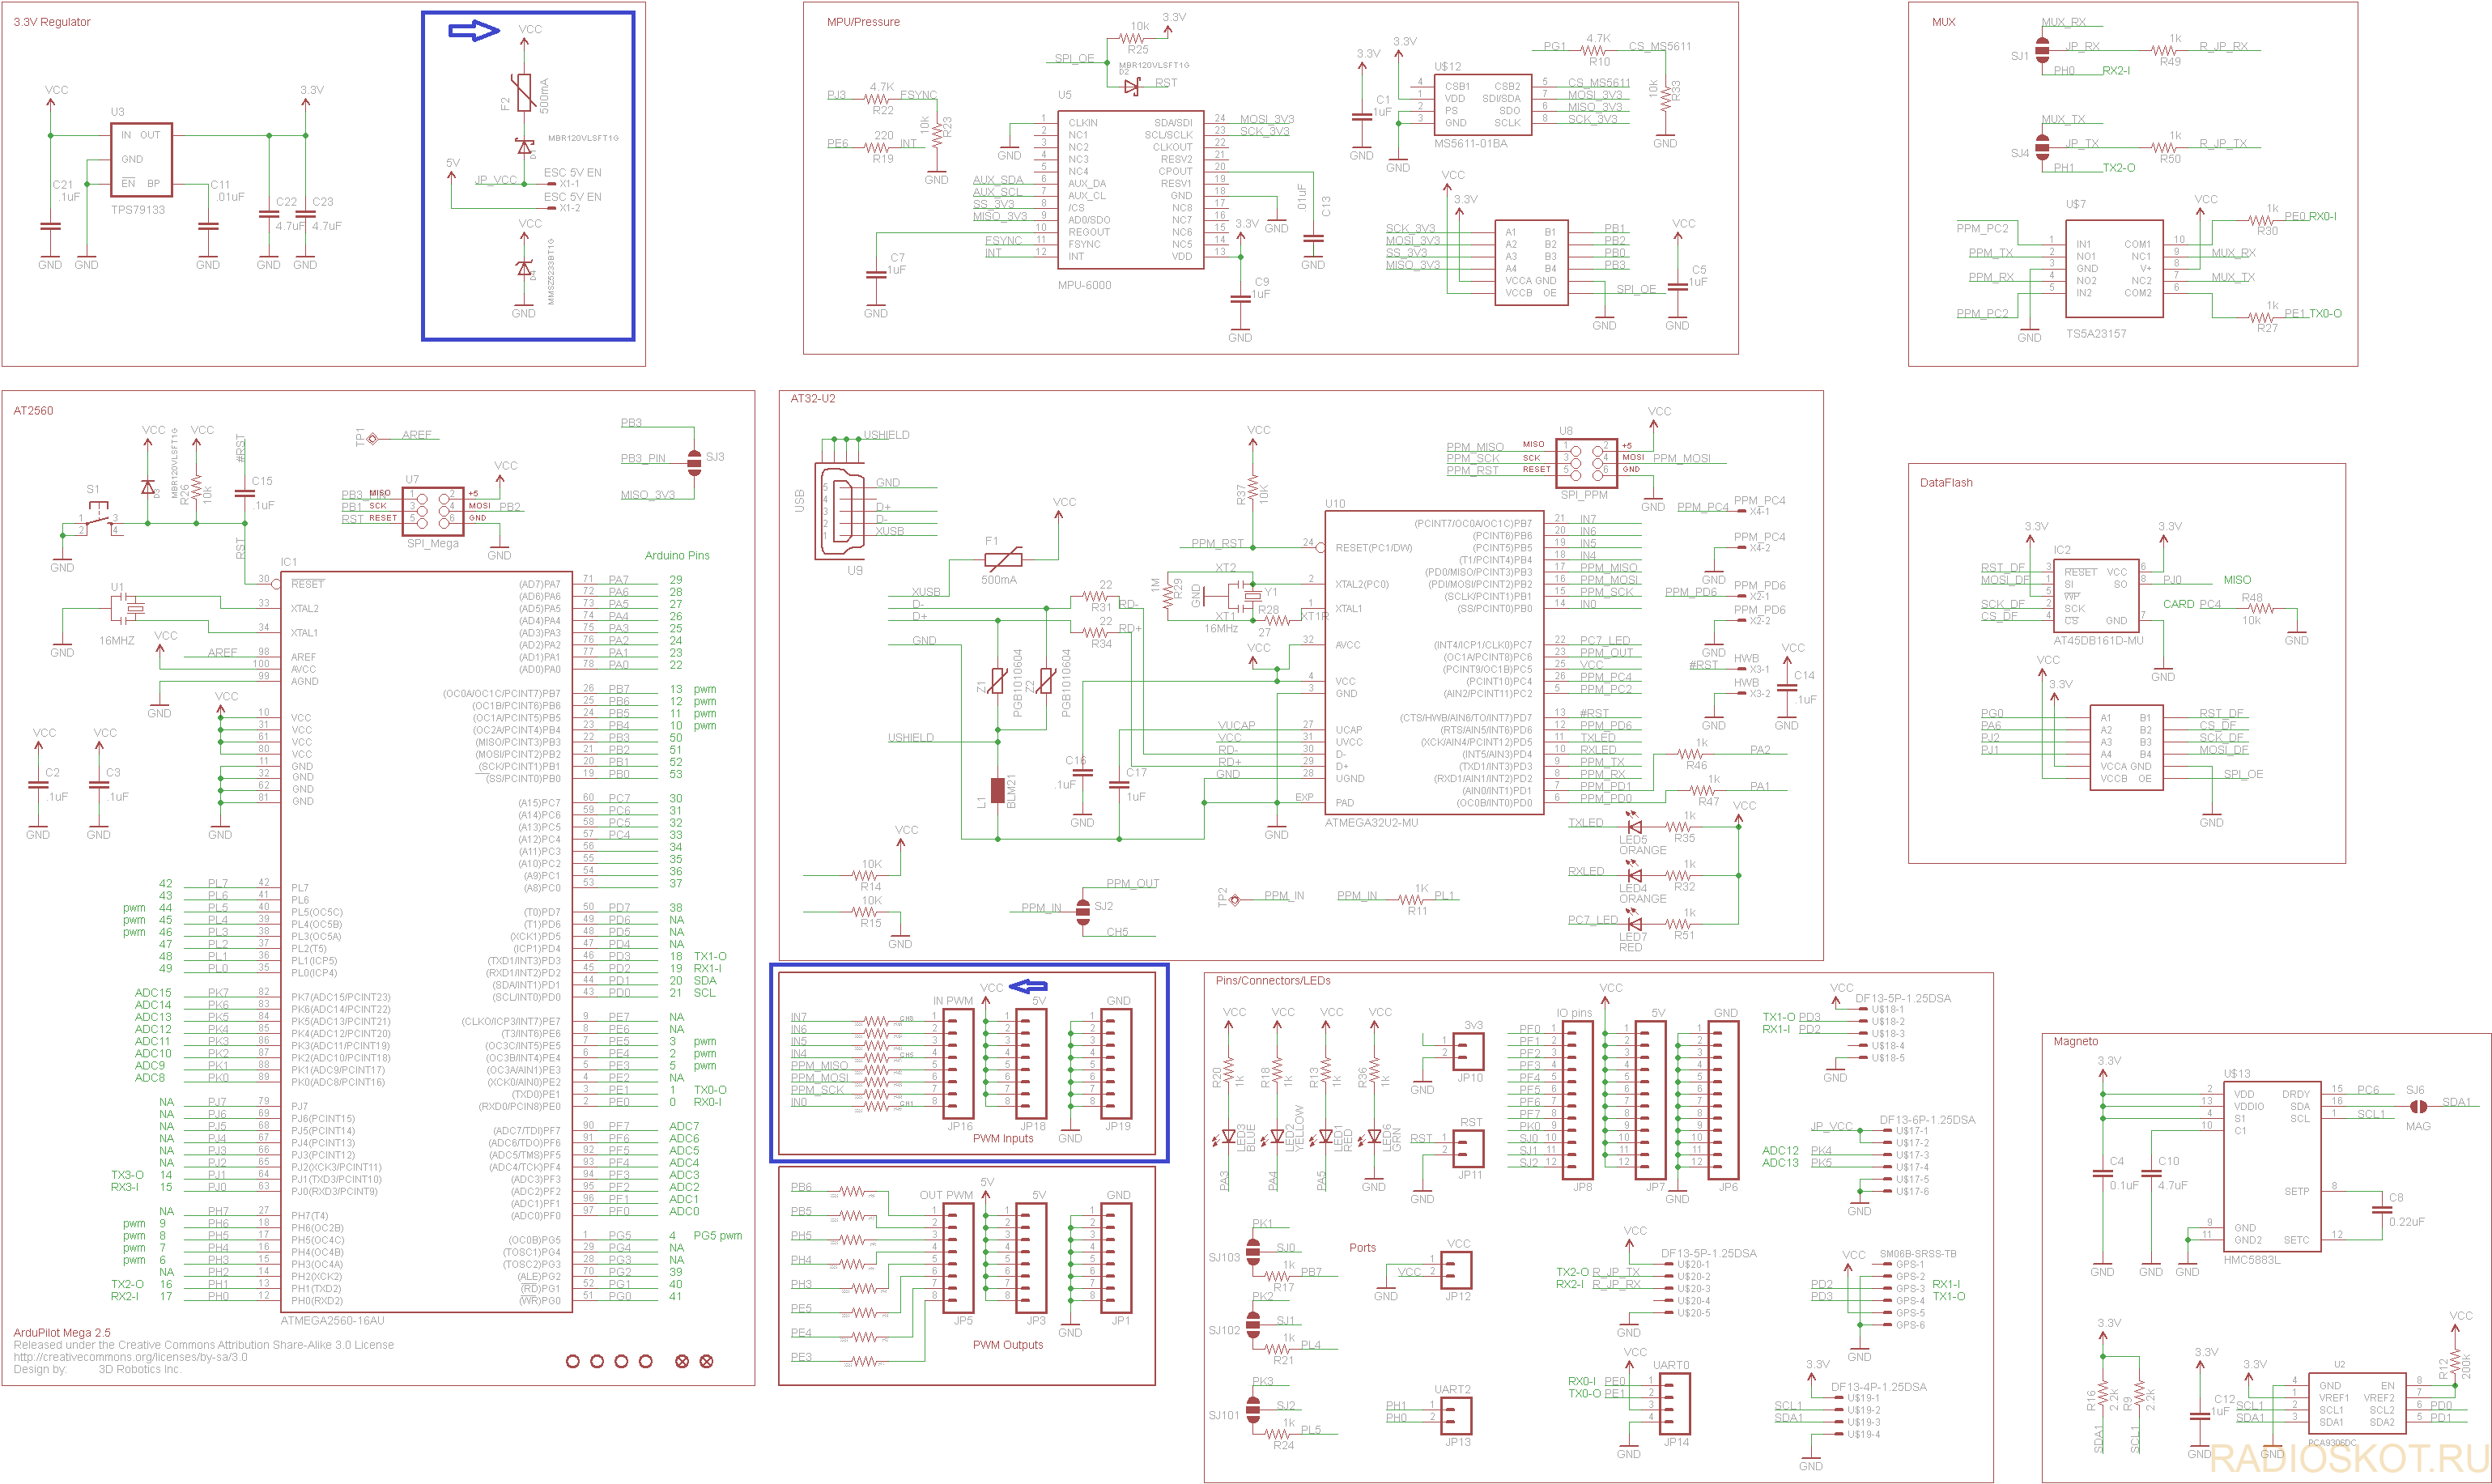Select the TS5A23157 multiplexer chip
The height and width of the screenshot is (1484, 2492).
click(2115, 269)
